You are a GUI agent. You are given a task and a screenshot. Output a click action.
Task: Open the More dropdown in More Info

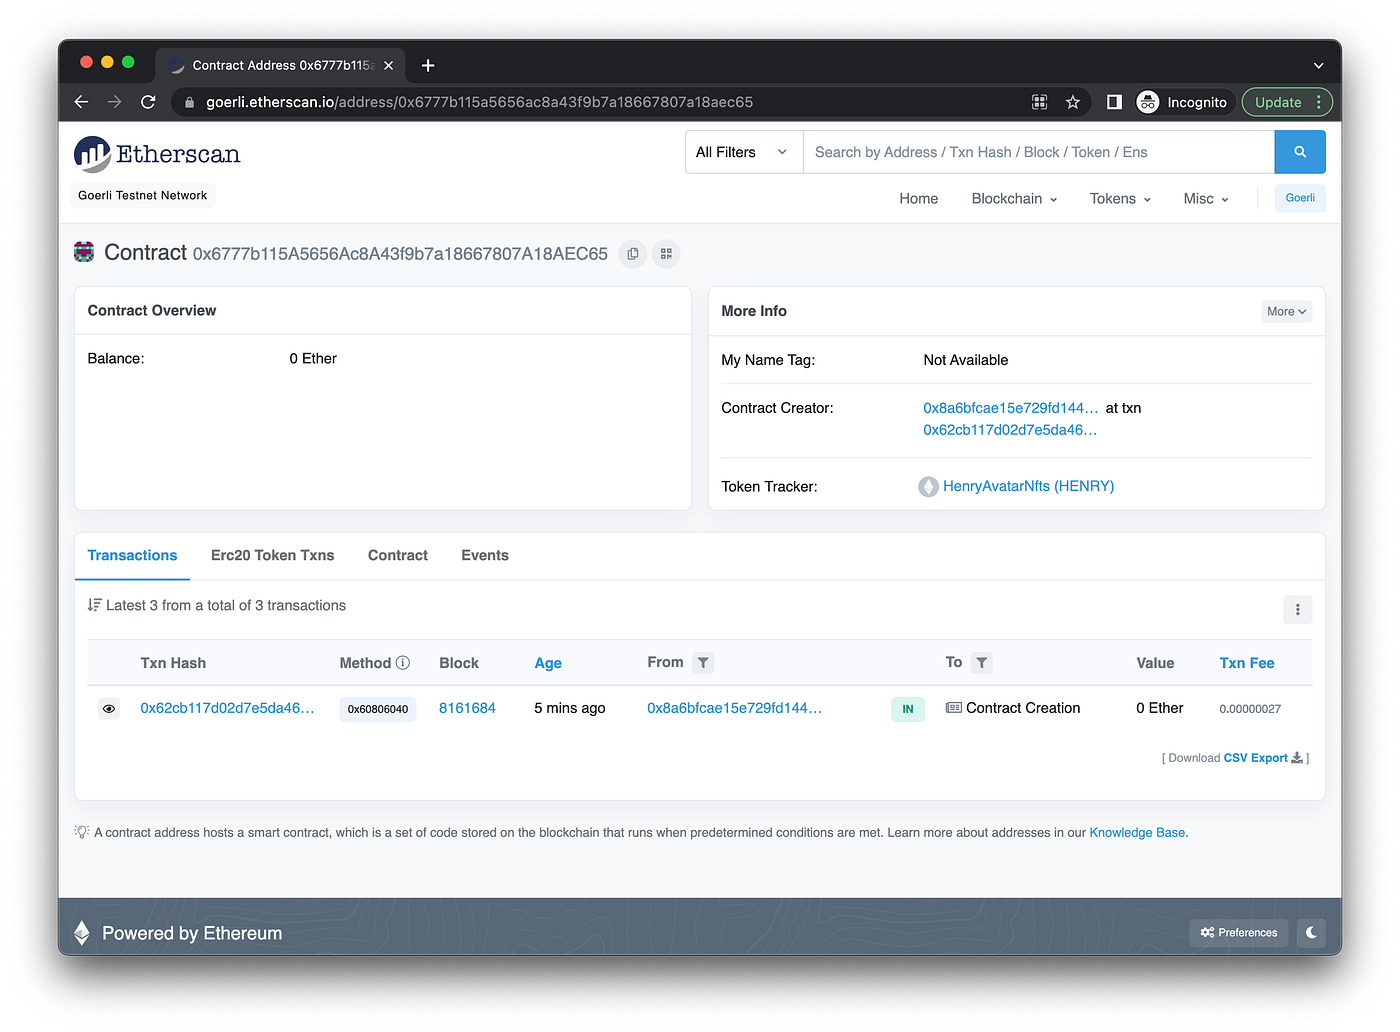click(1286, 312)
